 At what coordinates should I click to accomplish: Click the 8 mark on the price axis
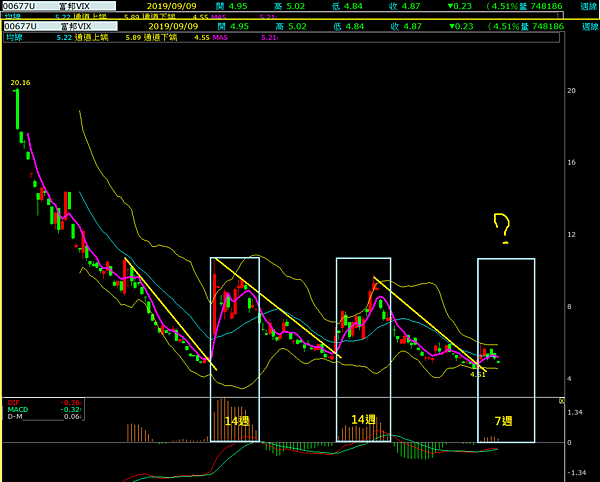tap(571, 306)
